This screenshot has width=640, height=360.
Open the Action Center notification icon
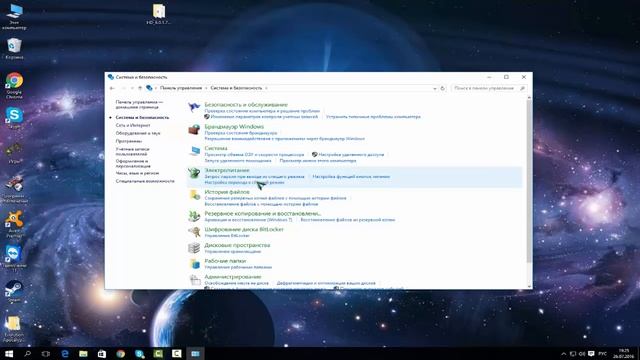click(x=591, y=353)
